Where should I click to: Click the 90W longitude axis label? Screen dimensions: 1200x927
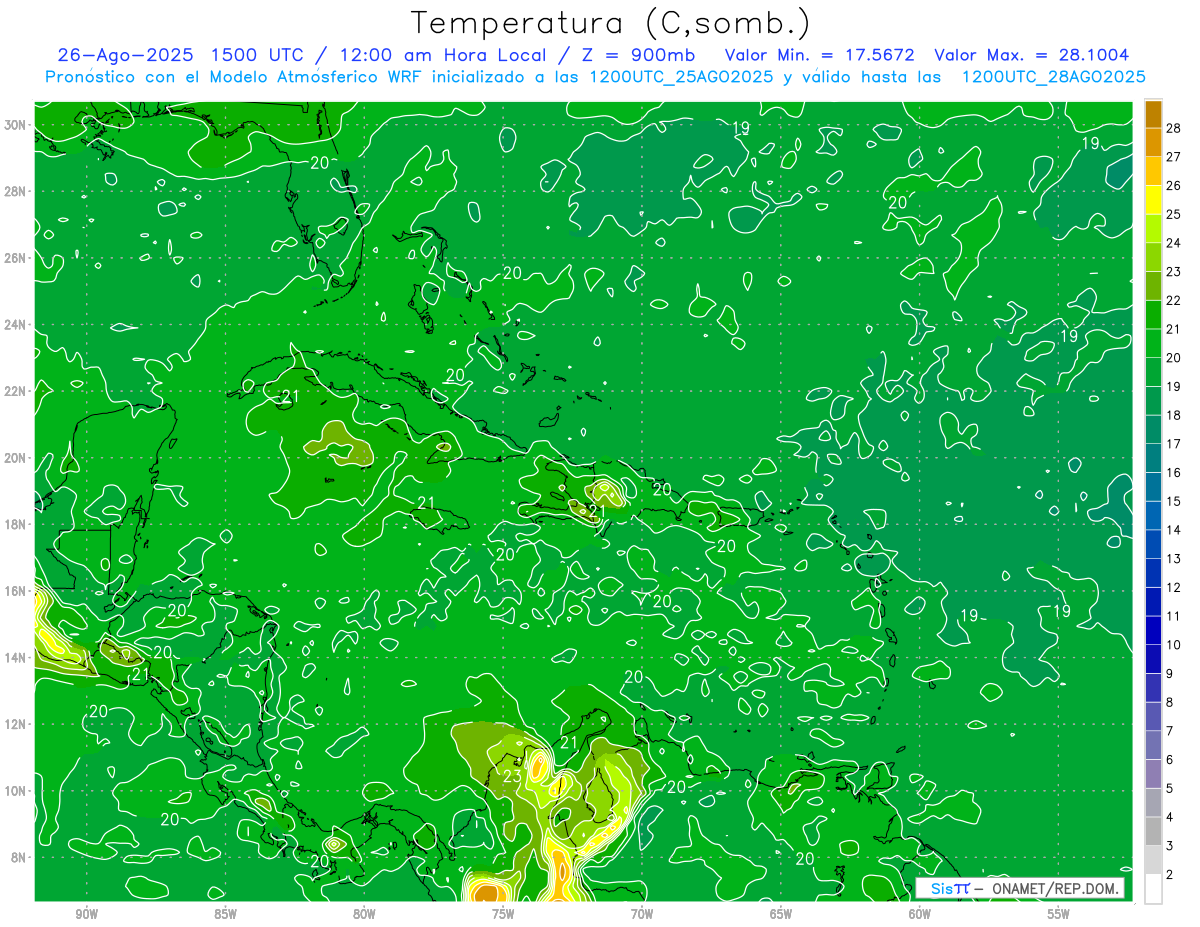(x=86, y=914)
